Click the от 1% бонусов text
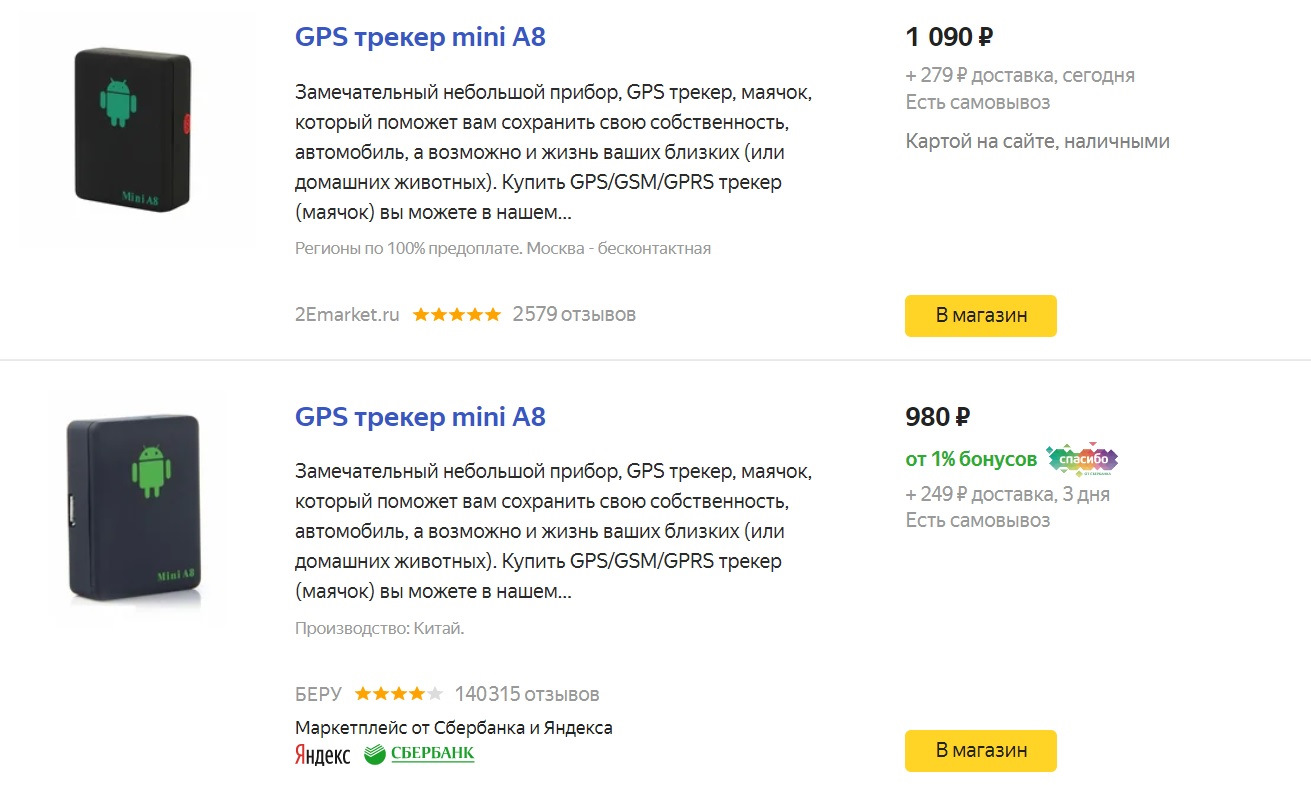Viewport: 1311px width, 785px height. pyautogui.click(x=971, y=459)
